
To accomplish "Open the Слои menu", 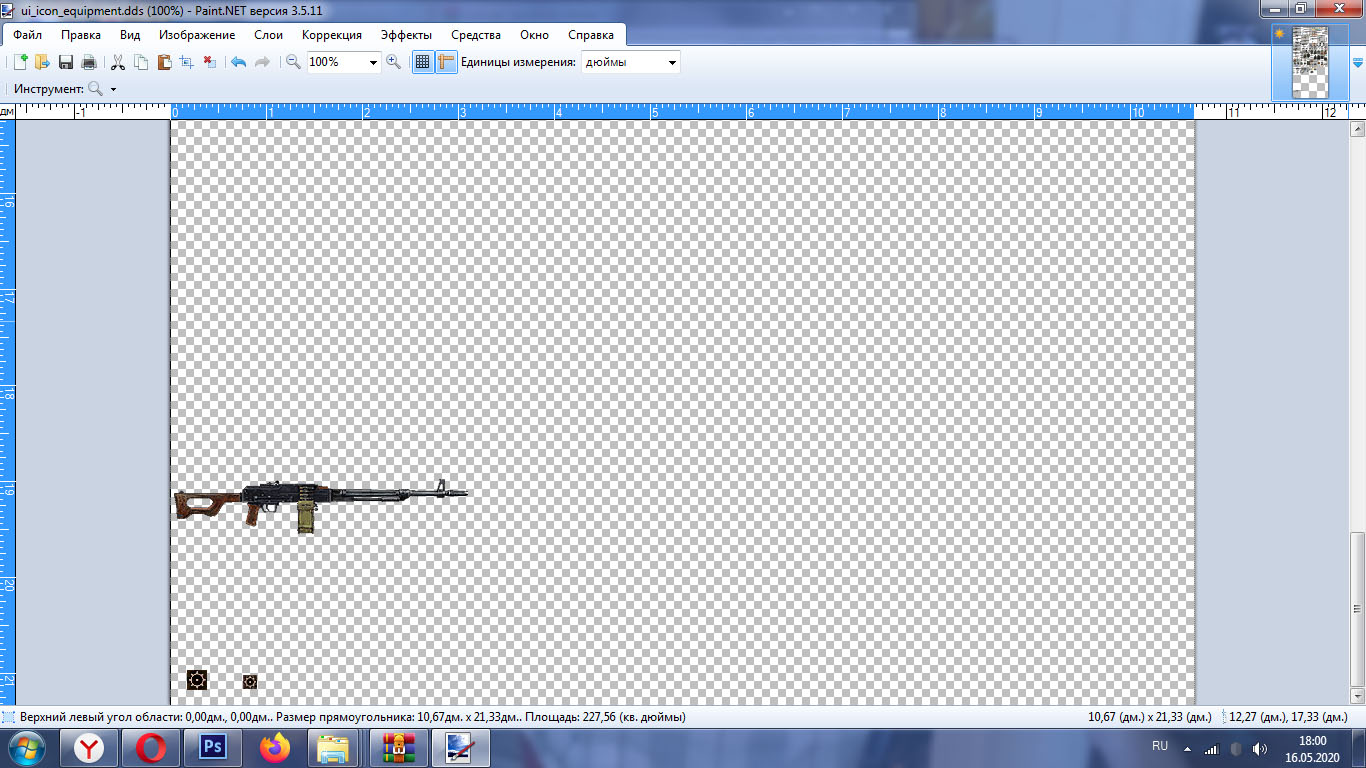I will pyautogui.click(x=268, y=35).
